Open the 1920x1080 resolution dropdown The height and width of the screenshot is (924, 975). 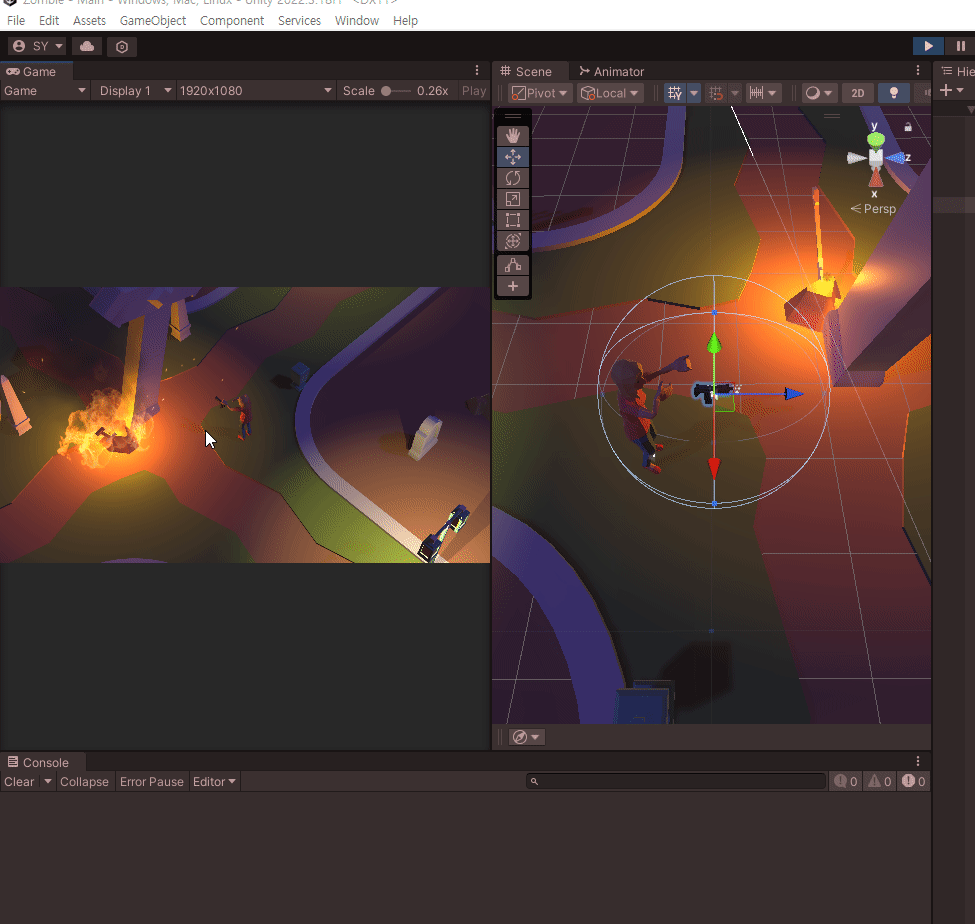(x=256, y=91)
